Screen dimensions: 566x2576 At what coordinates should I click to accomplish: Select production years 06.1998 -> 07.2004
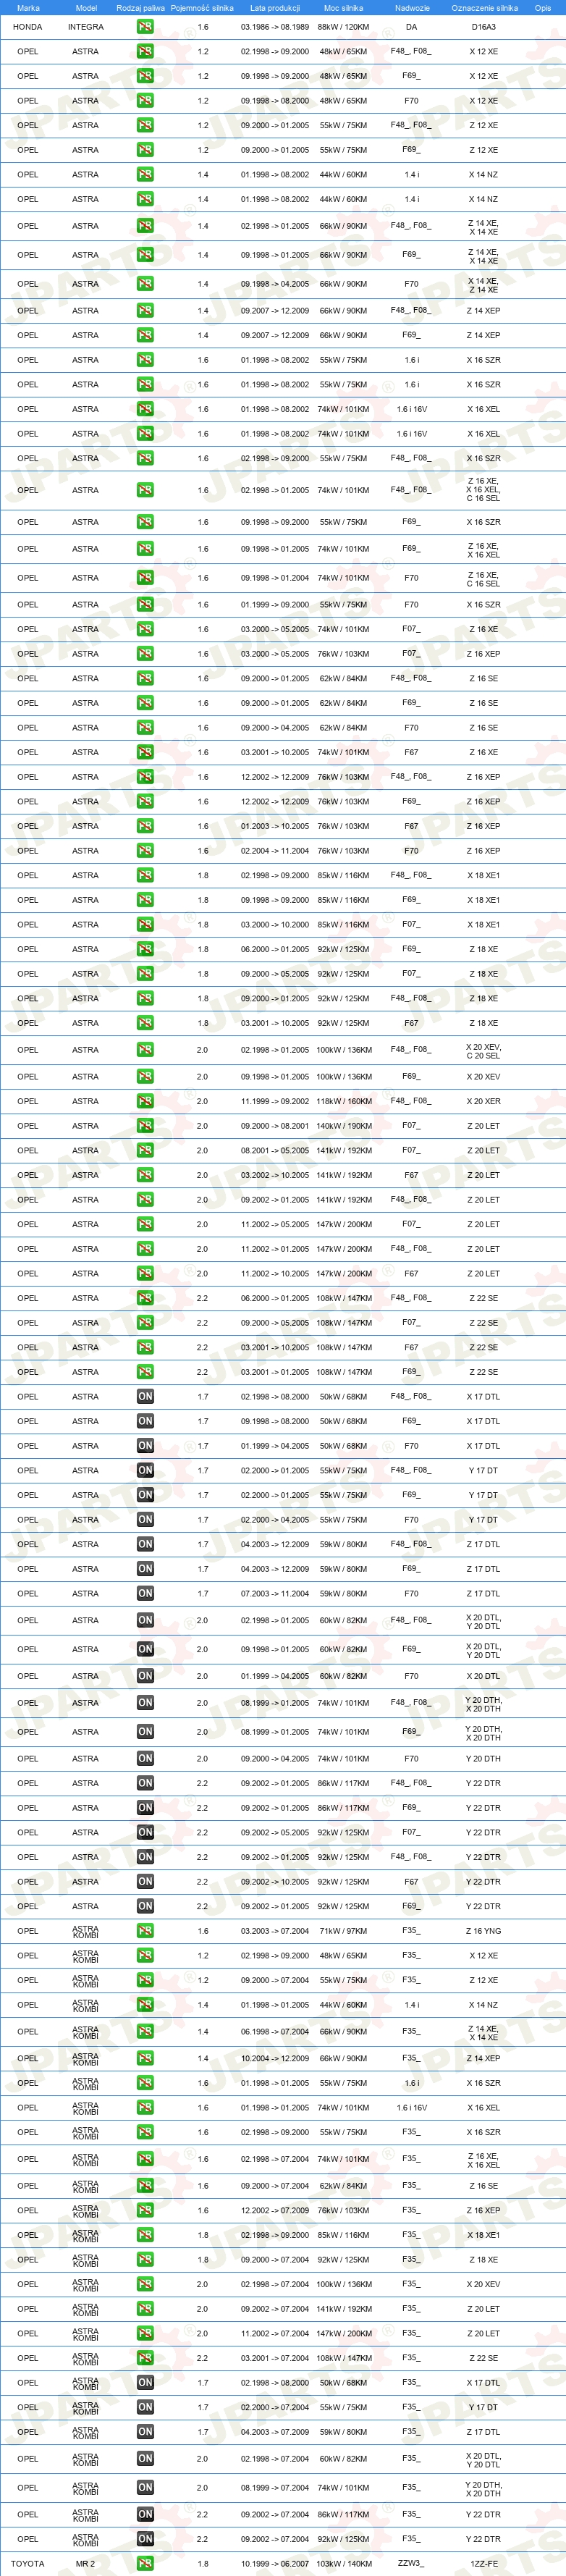pyautogui.click(x=275, y=2031)
